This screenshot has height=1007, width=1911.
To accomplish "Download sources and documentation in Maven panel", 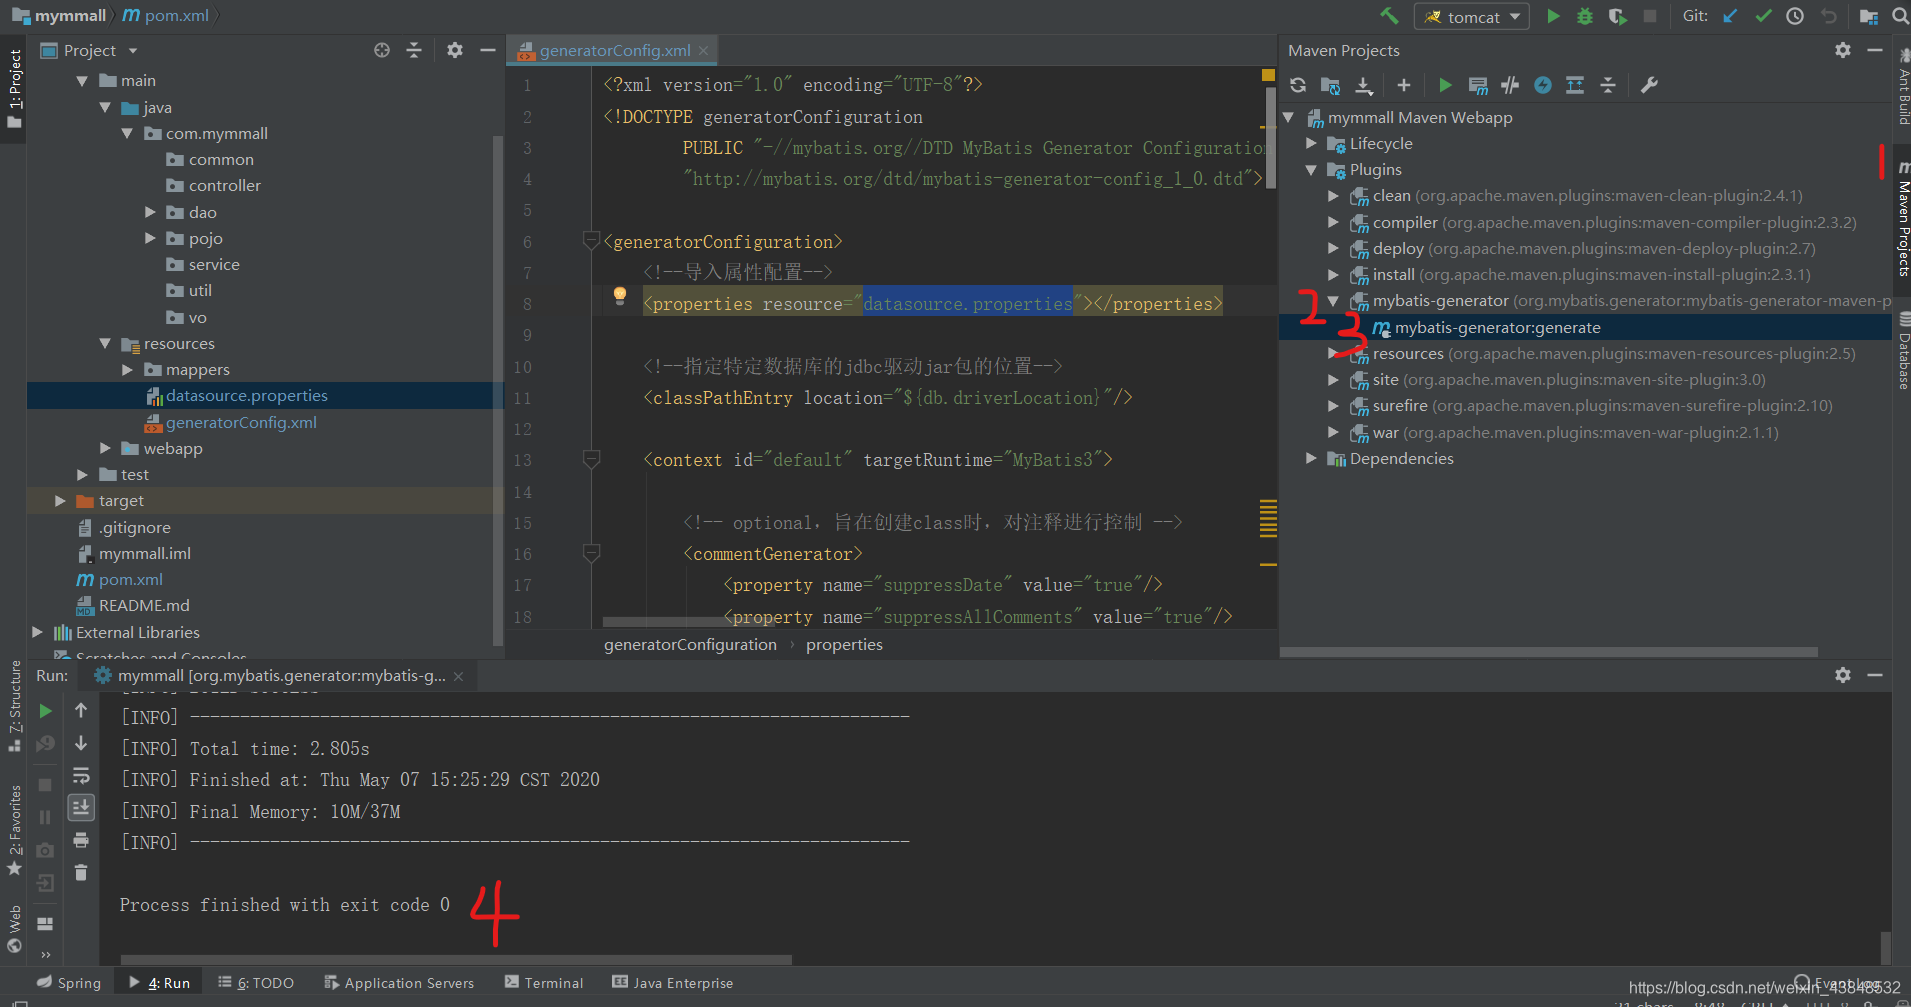I will [x=1363, y=85].
